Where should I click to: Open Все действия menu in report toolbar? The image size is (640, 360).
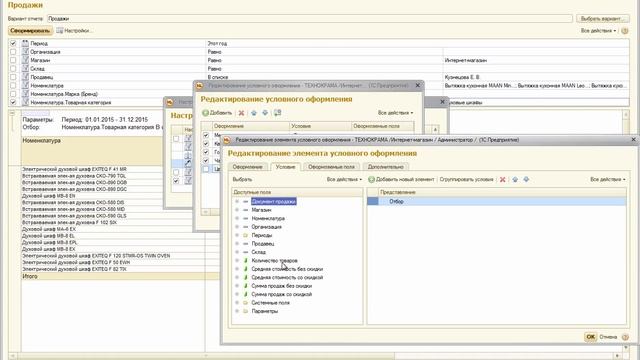[x=598, y=31]
